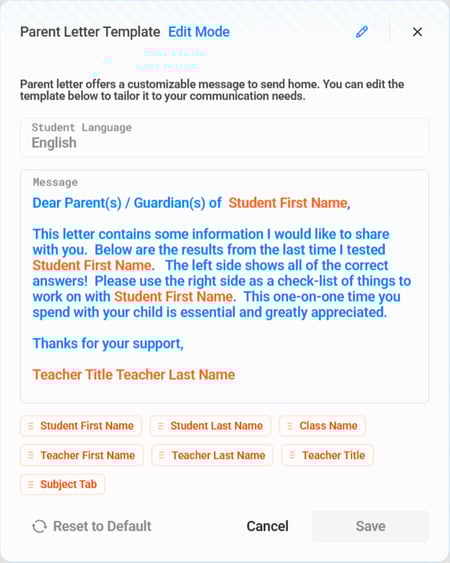Click the Edit Mode label
450x563 pixels.
pos(199,32)
